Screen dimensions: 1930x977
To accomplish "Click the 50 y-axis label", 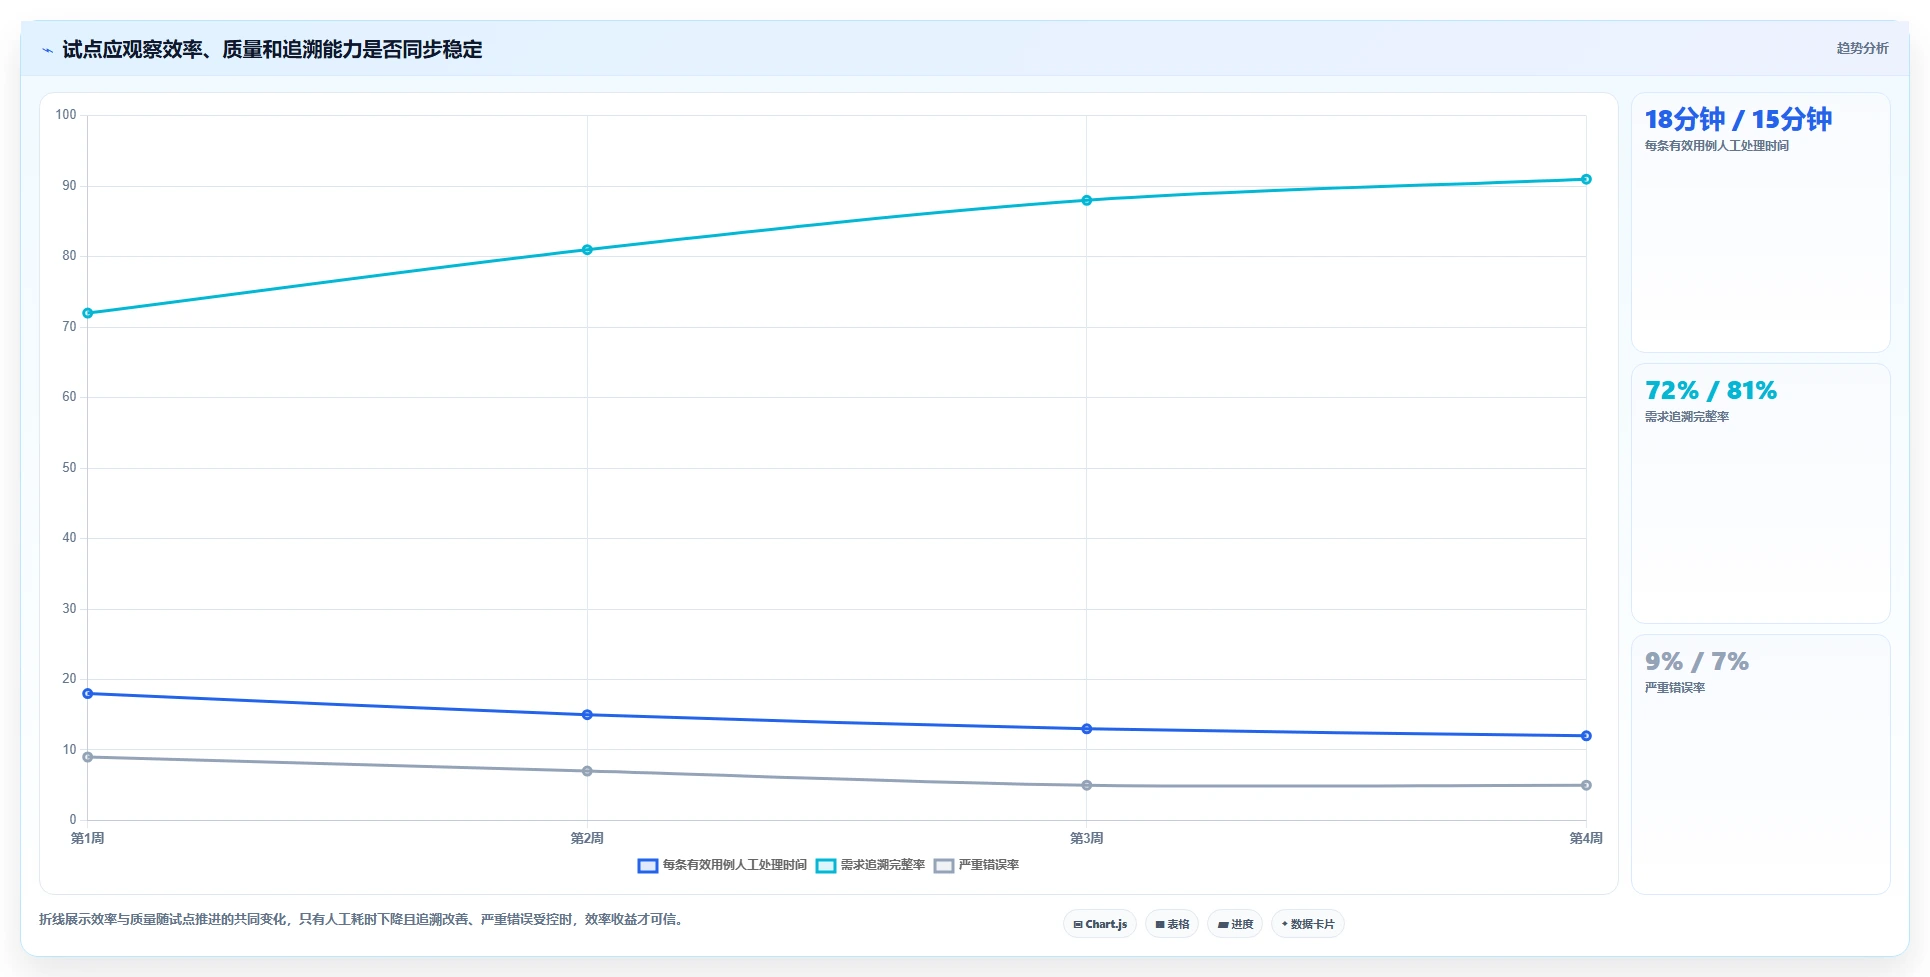I will [x=69, y=468].
